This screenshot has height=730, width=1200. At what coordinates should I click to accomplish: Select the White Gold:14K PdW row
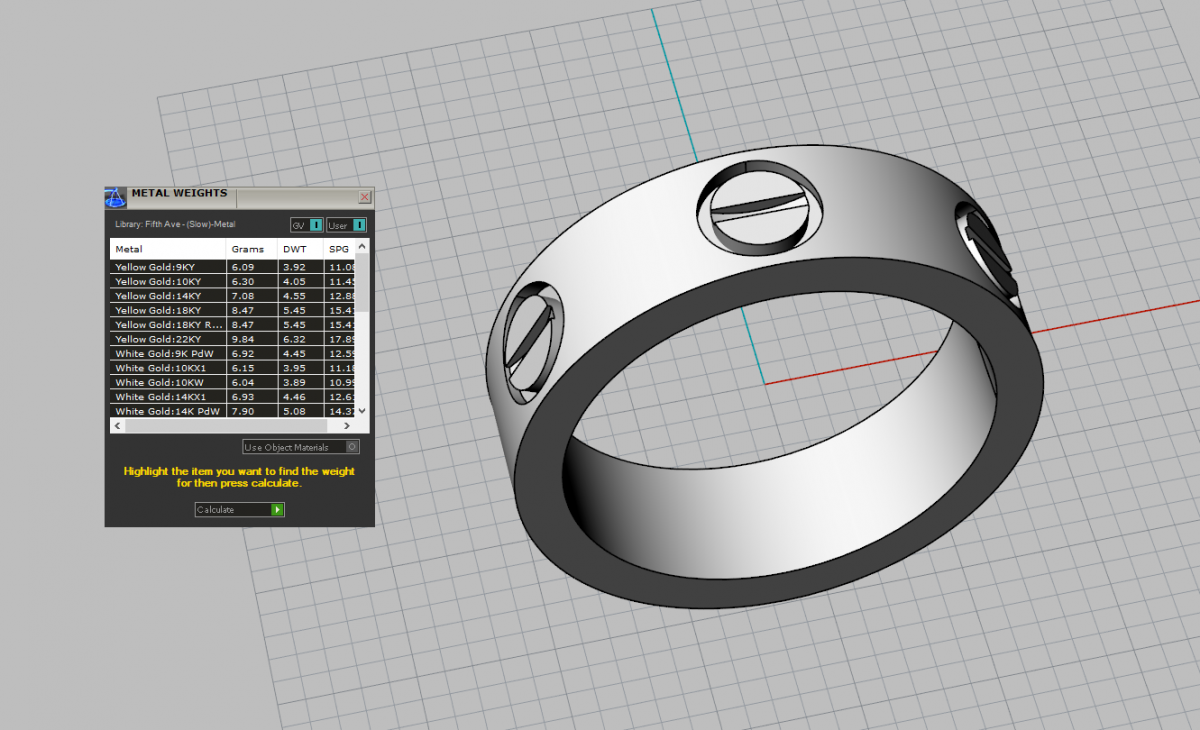(x=167, y=411)
